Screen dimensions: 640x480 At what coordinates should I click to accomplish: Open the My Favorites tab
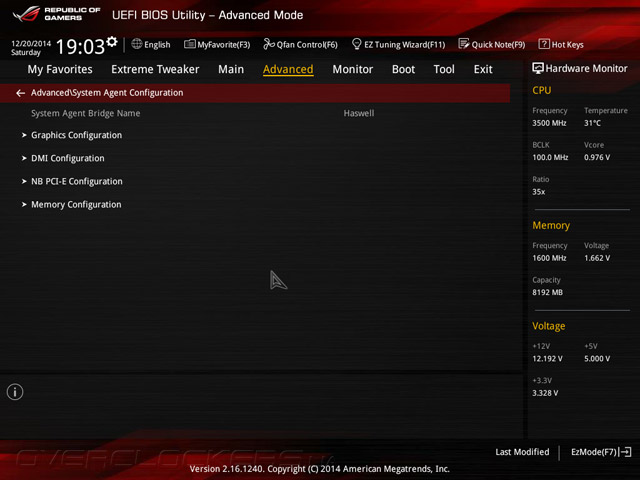tap(60, 69)
